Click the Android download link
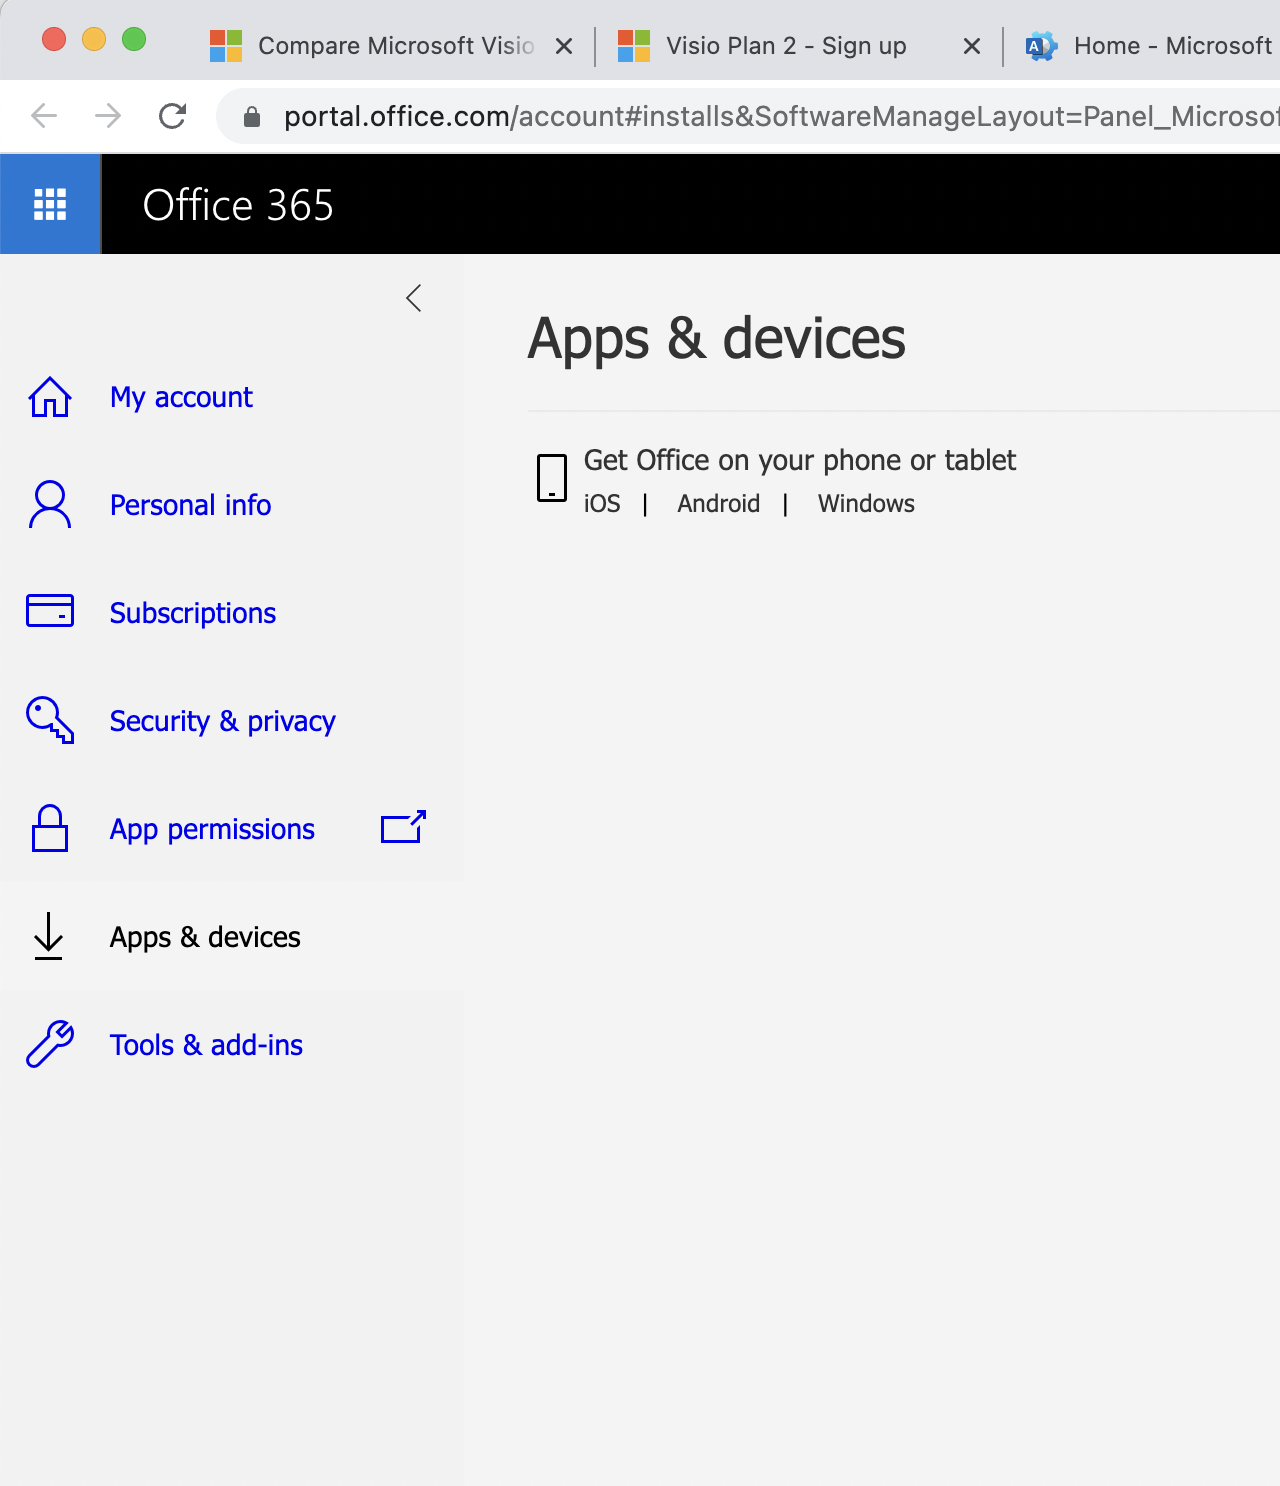Screen dimensions: 1280x1486 718,504
